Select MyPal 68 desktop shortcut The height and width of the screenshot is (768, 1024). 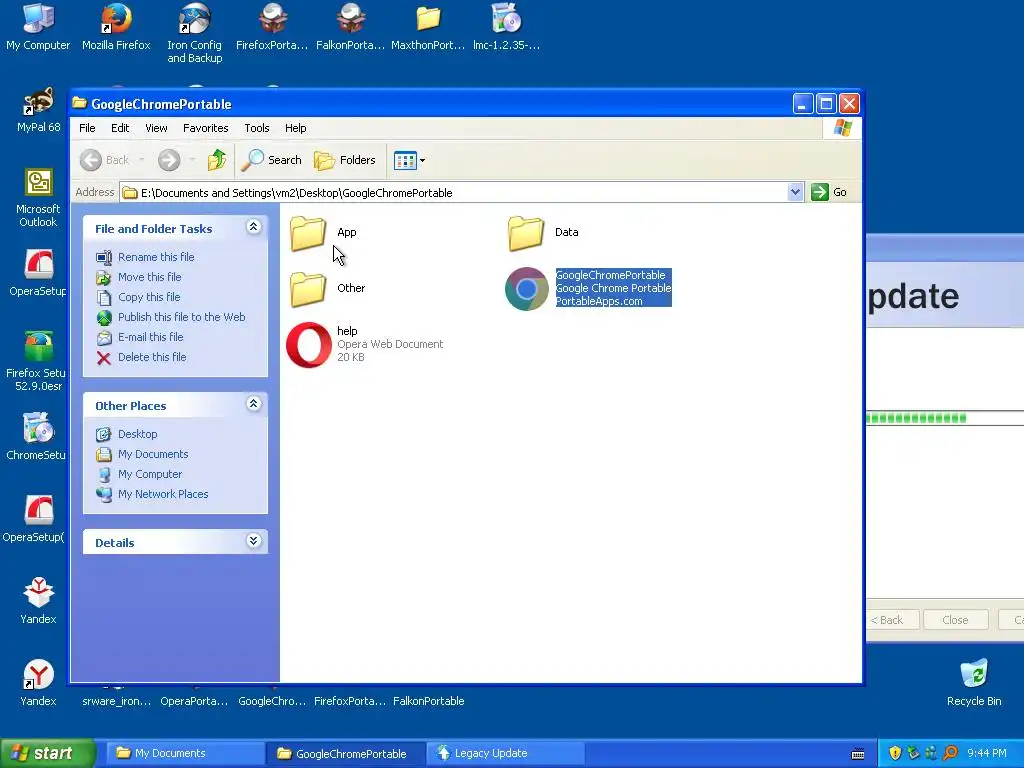click(x=39, y=110)
